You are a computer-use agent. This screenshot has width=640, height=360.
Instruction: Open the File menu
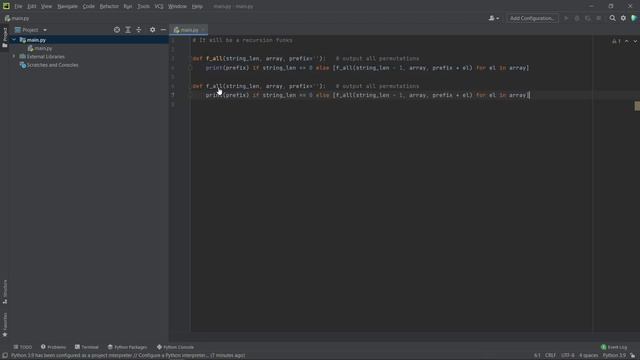point(18,7)
